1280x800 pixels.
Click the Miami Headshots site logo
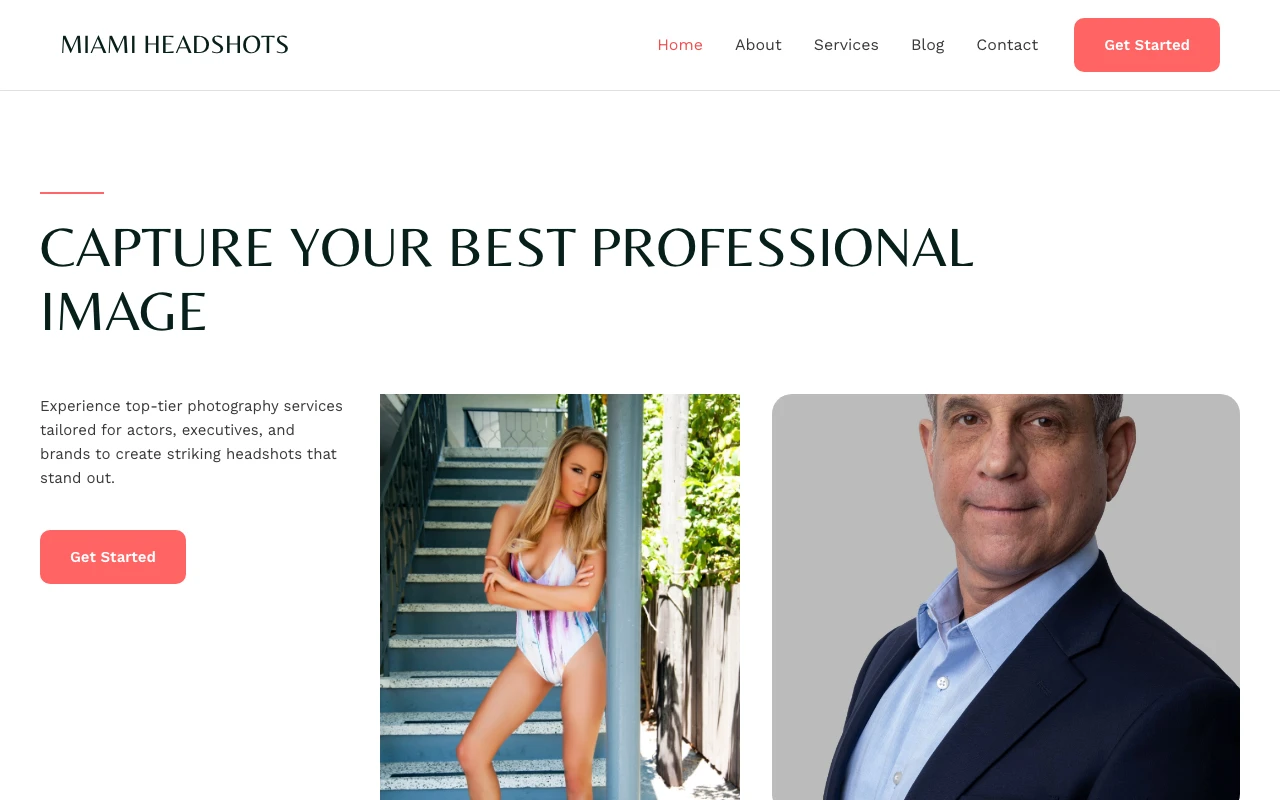click(x=175, y=45)
